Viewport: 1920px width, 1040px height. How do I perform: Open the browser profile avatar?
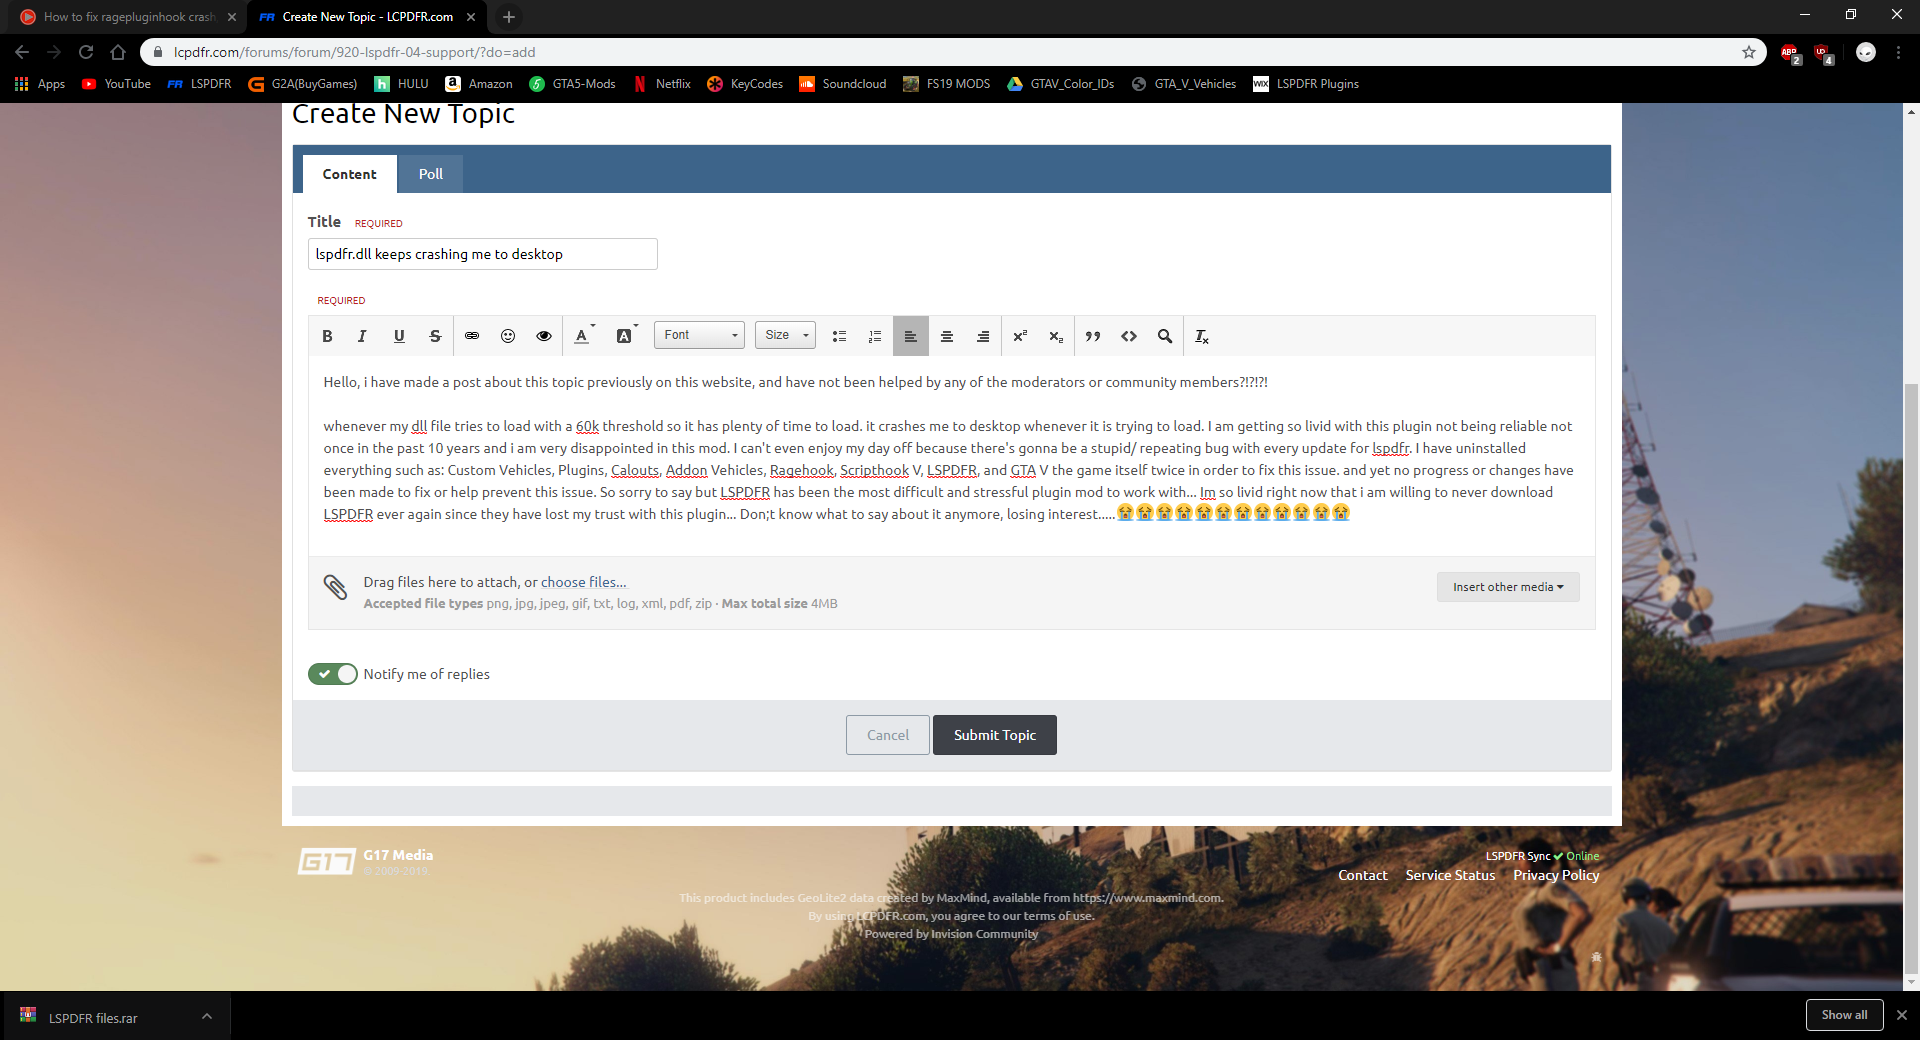click(1866, 52)
